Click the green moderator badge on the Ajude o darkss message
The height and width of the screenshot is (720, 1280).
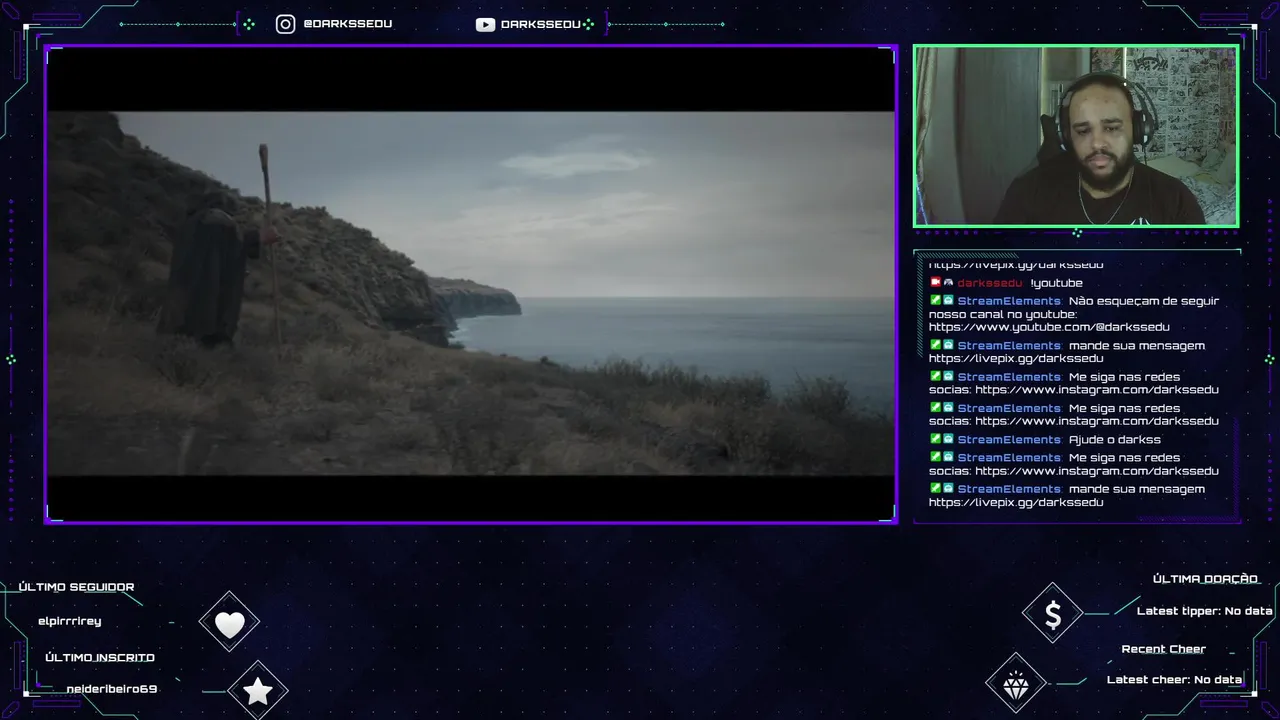point(935,439)
